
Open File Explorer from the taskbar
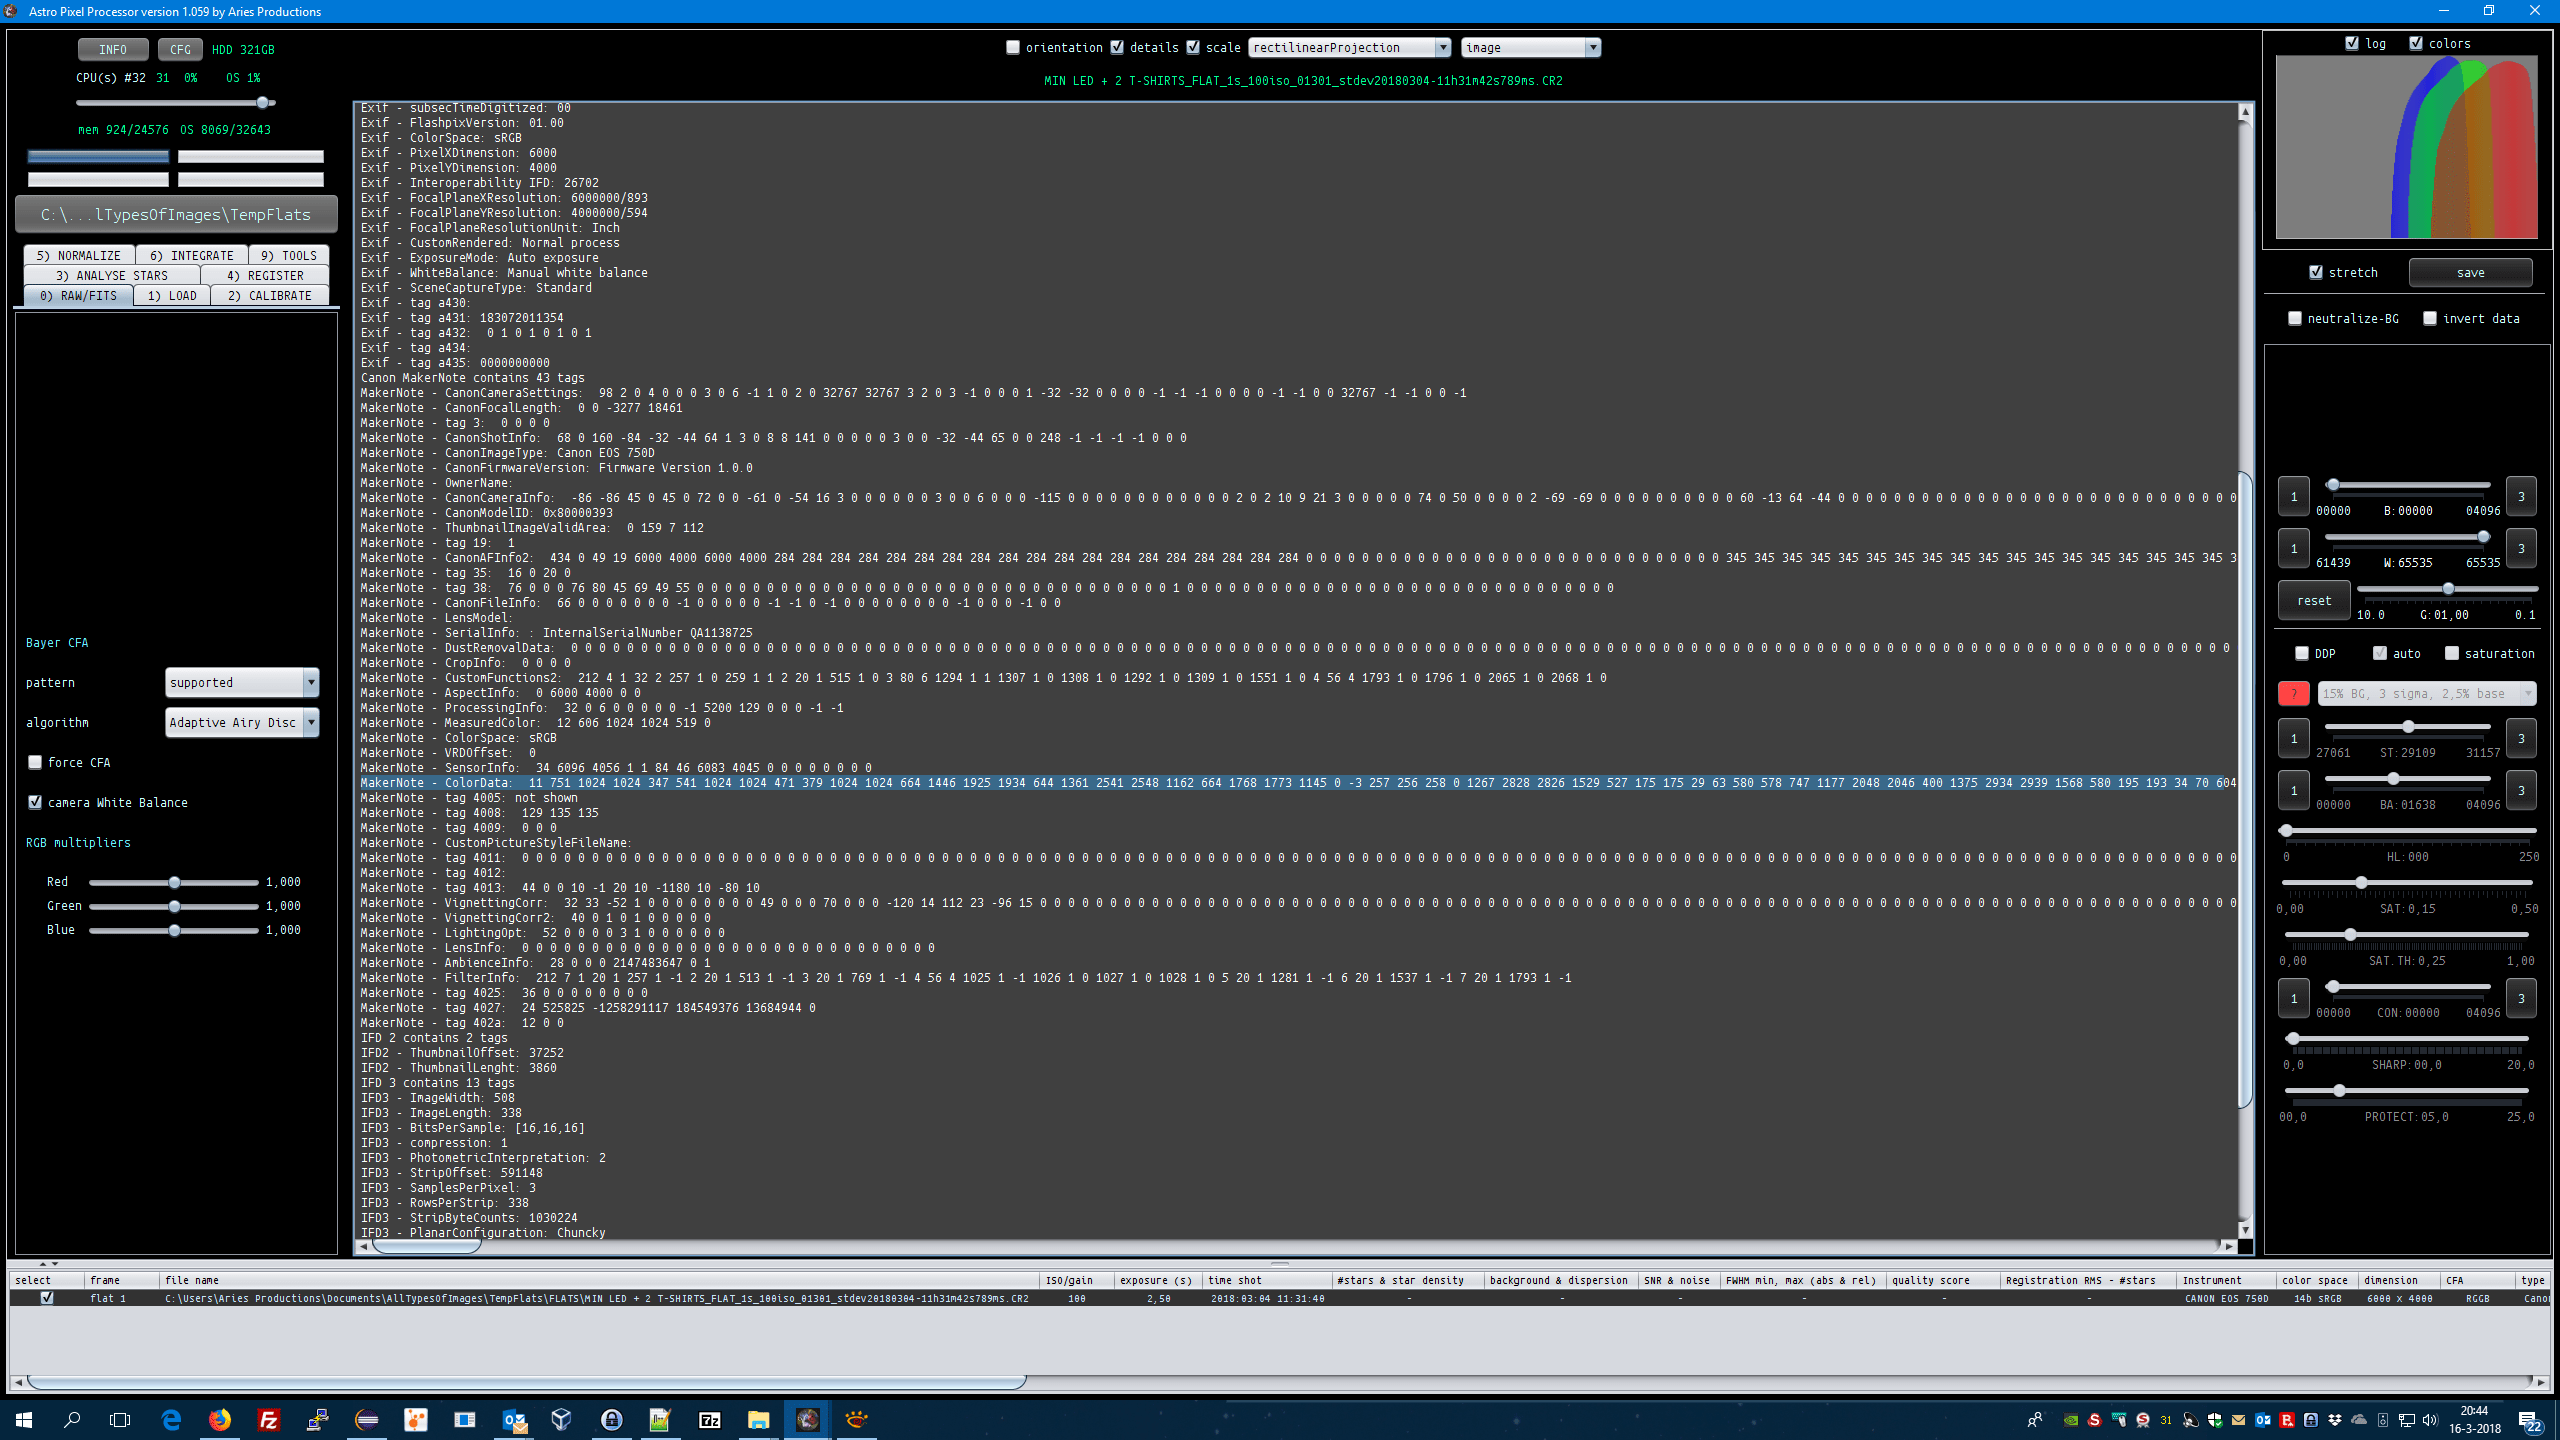758,1419
